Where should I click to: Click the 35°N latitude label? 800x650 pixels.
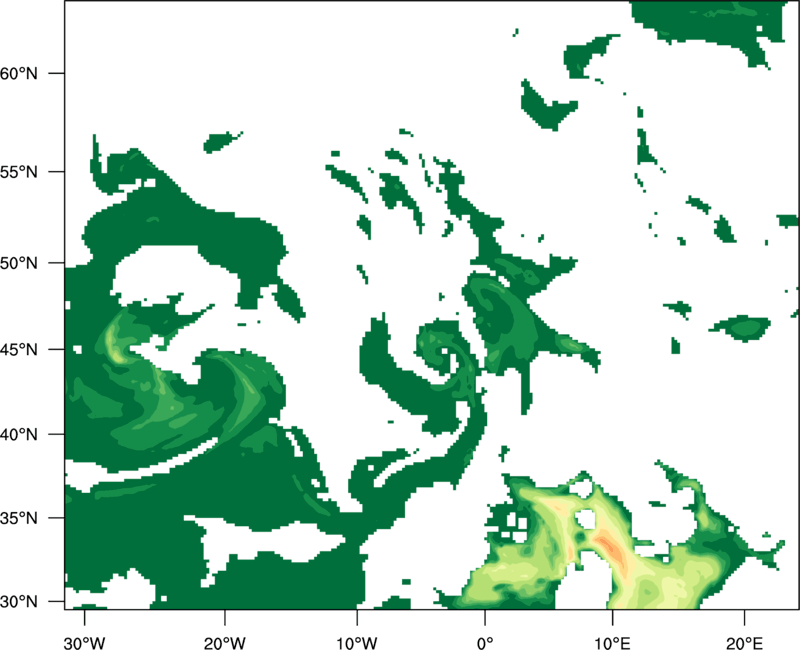pyautogui.click(x=19, y=518)
